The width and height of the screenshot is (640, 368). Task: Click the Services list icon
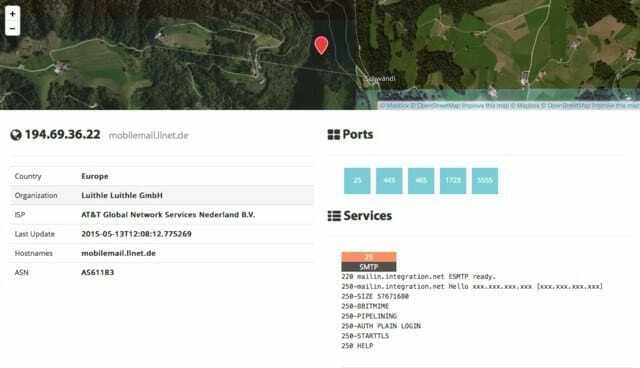[x=334, y=216]
